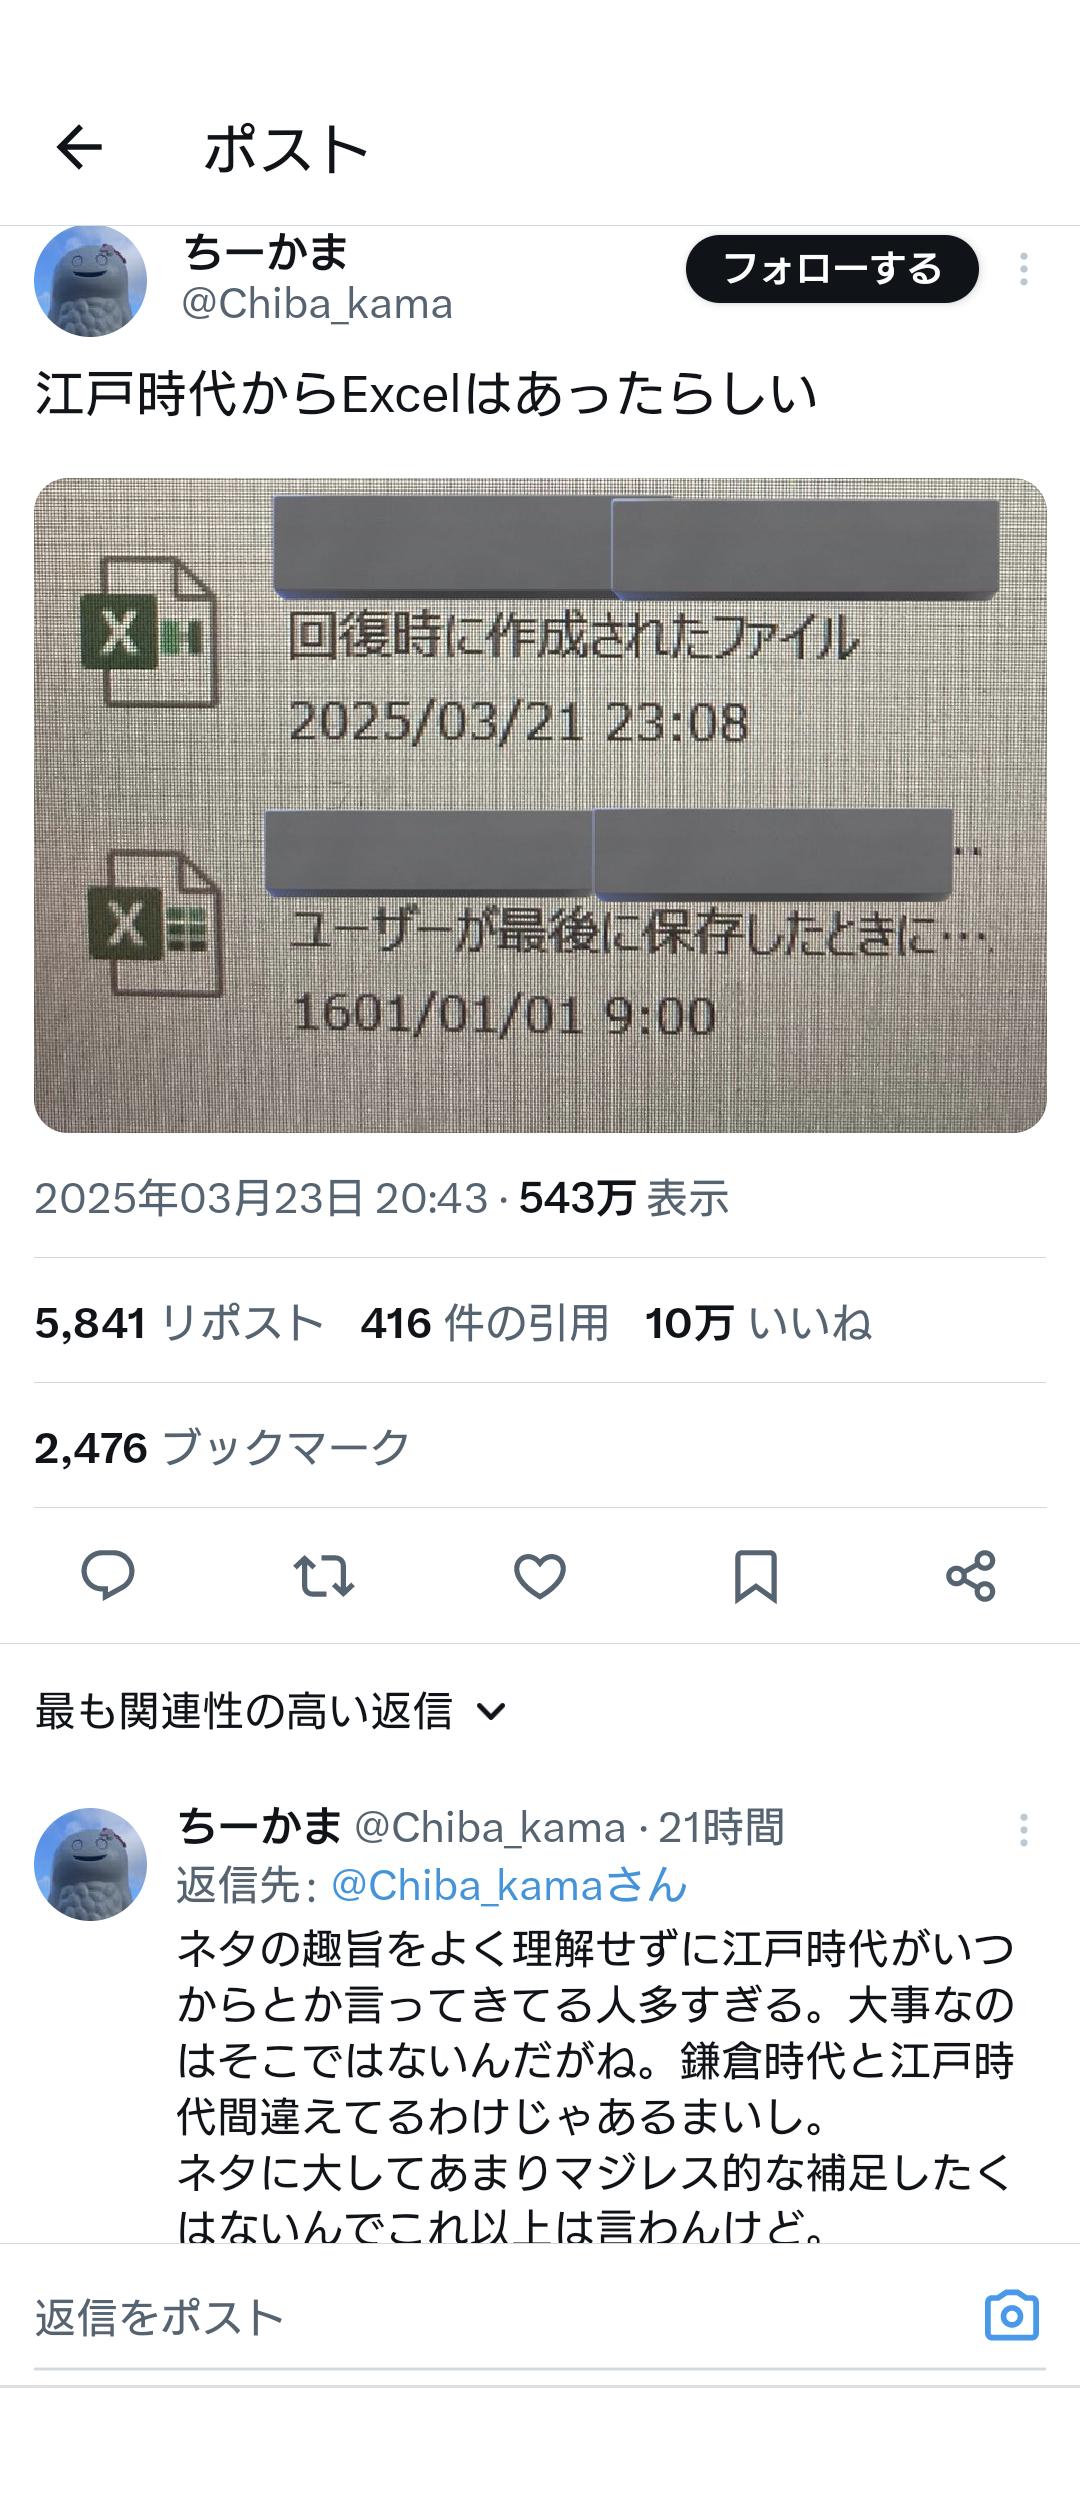Open the share icon in the action row
Screen dimensions: 1080x2520
click(971, 1576)
